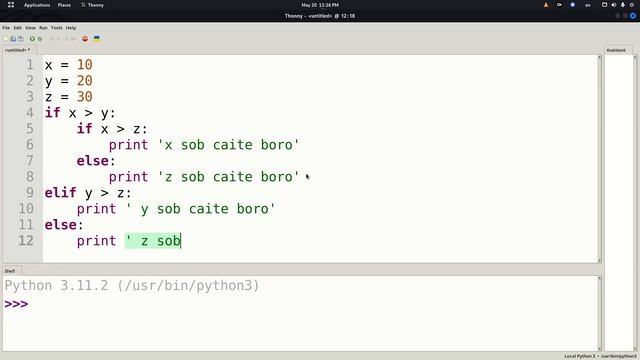This screenshot has width=640, height=360.
Task: Click the VLC cone tray icon
Action: coord(546,5)
